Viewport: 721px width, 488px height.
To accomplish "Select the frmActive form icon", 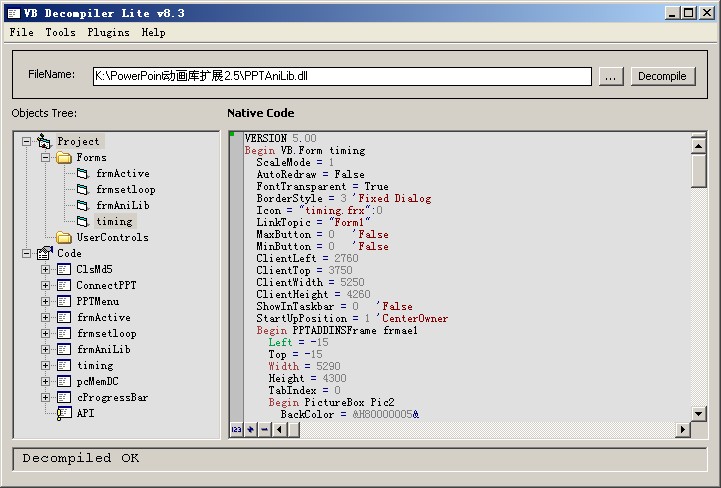I will (x=83, y=173).
